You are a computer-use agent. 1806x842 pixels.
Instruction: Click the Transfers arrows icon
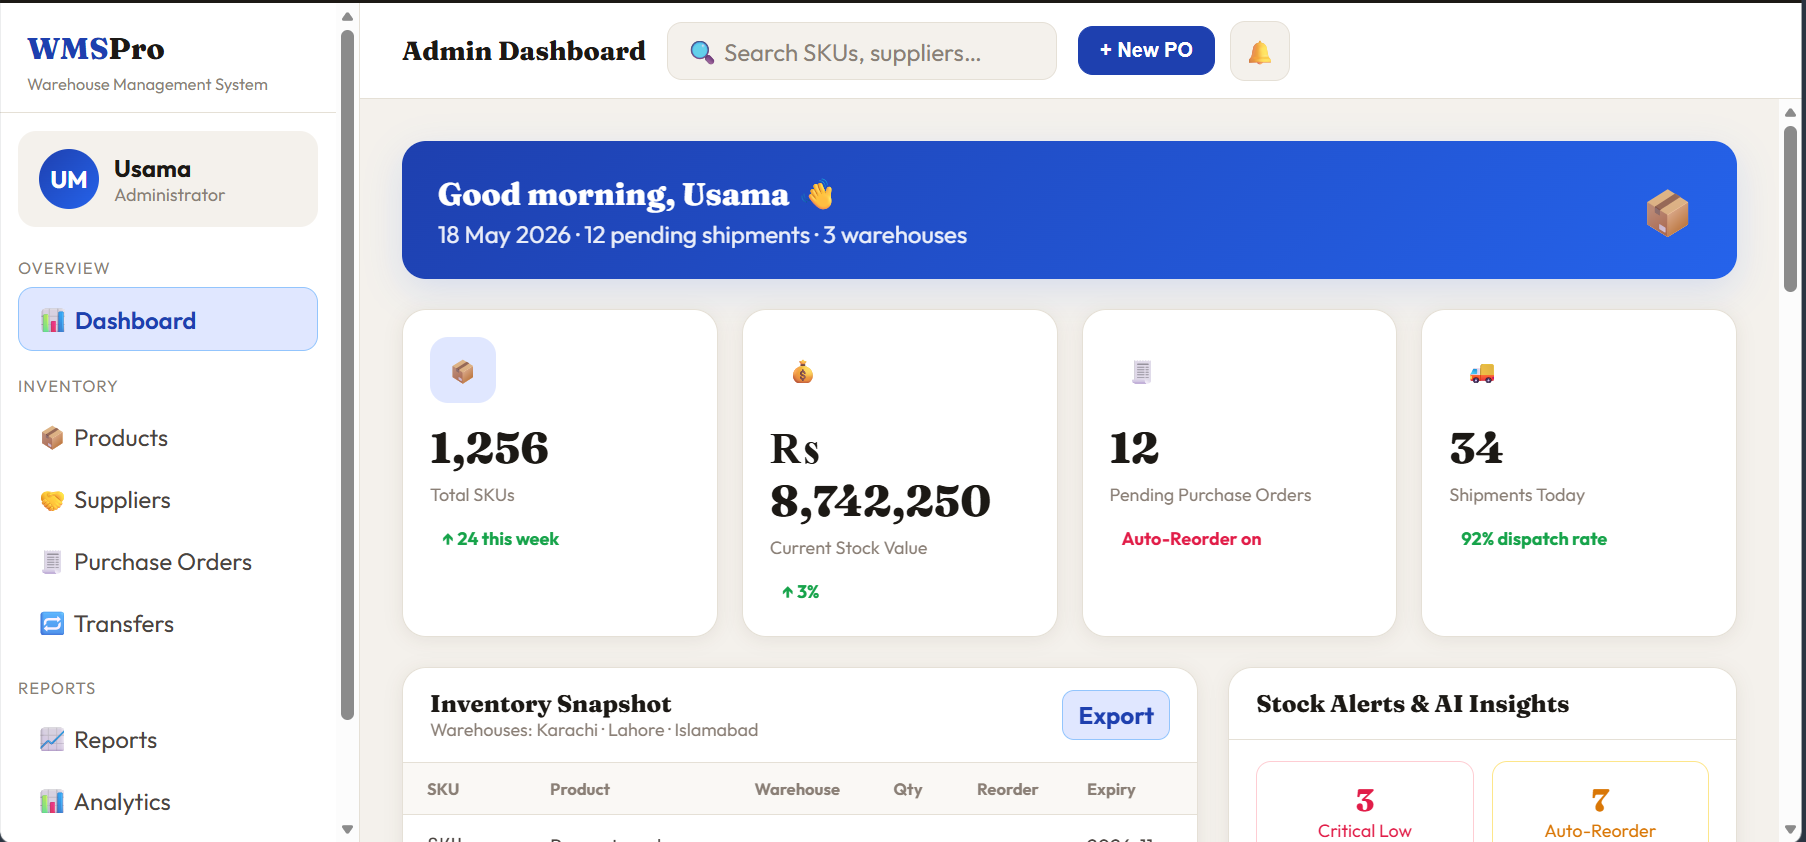(x=52, y=624)
